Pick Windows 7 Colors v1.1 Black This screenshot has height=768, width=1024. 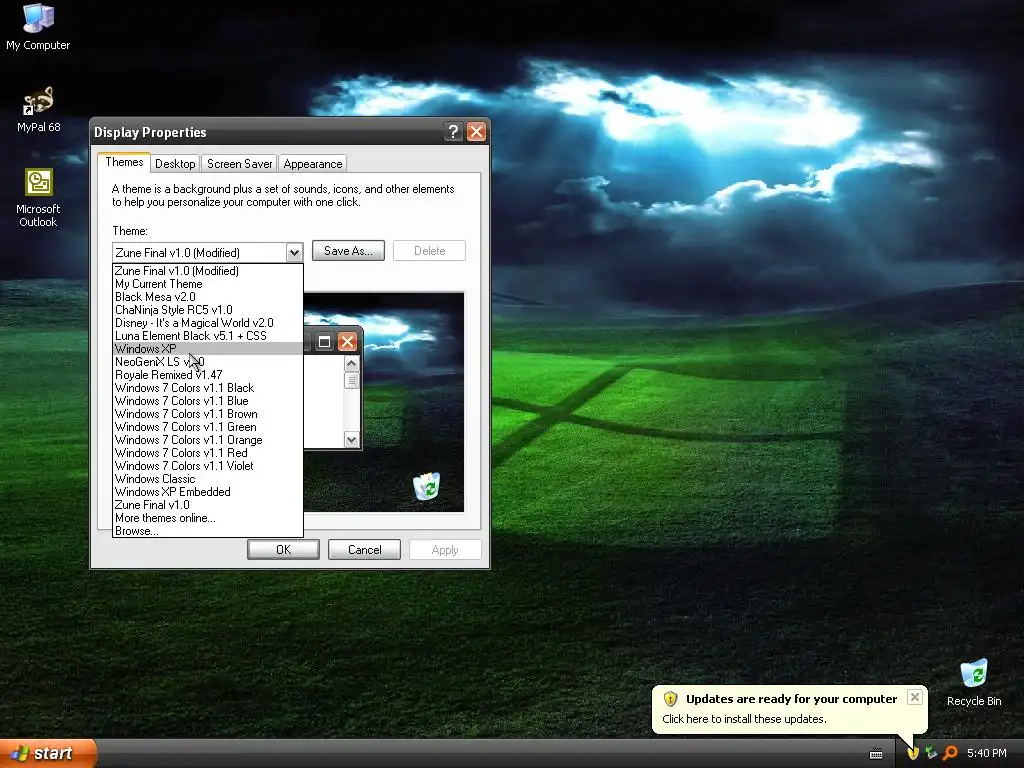pyautogui.click(x=208, y=388)
